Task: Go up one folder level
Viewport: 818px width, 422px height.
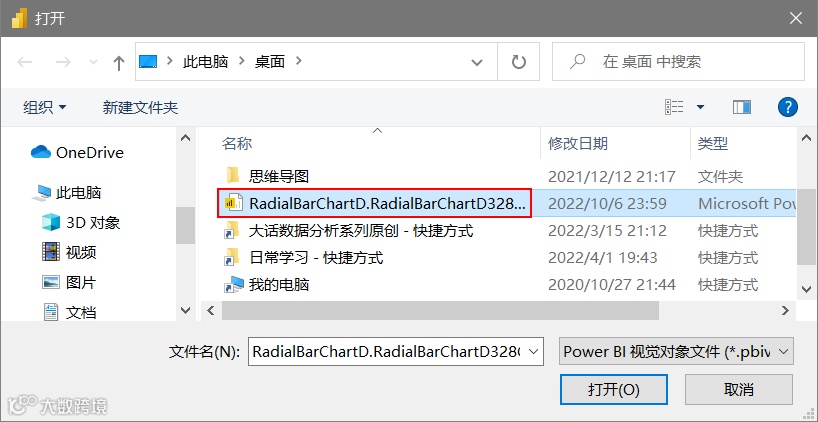Action: click(119, 63)
